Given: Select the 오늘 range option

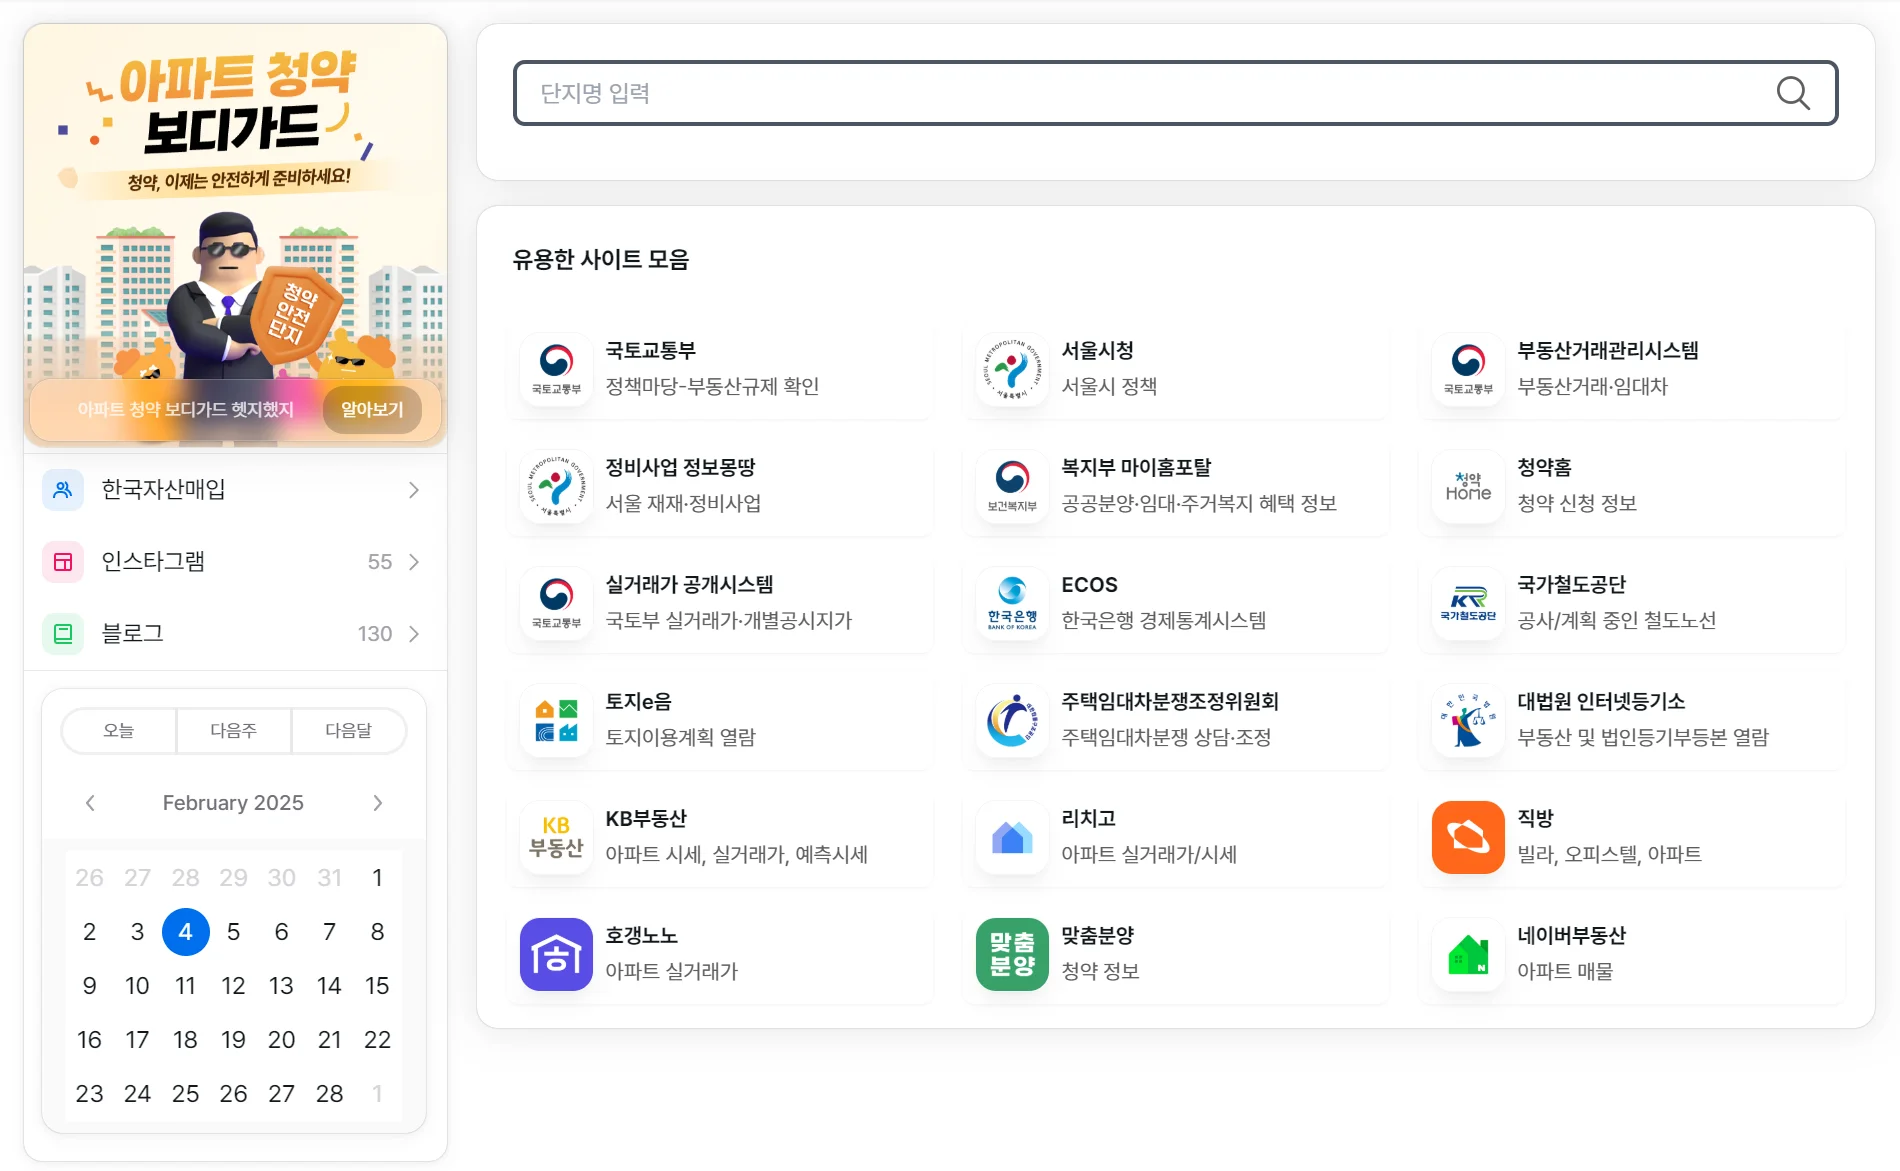Looking at the screenshot, I should tap(119, 731).
